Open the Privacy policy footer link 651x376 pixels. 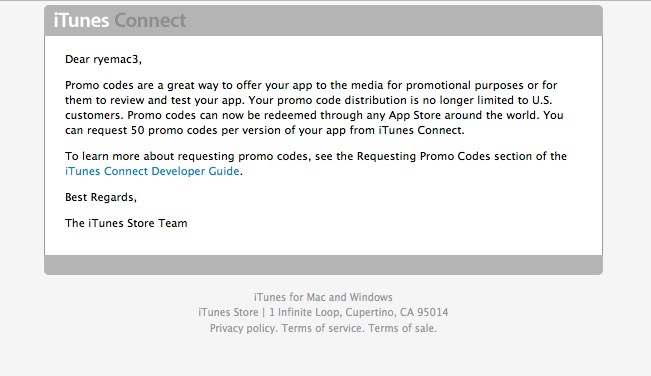pyautogui.click(x=242, y=328)
